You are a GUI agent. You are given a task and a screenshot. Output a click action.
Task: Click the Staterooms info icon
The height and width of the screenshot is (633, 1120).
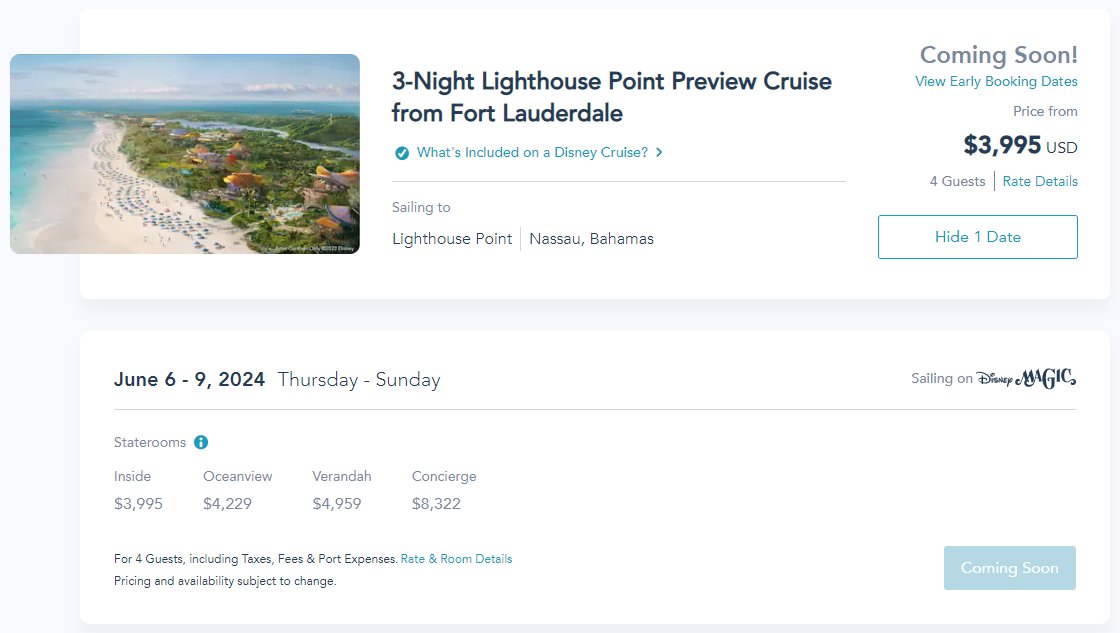point(201,442)
